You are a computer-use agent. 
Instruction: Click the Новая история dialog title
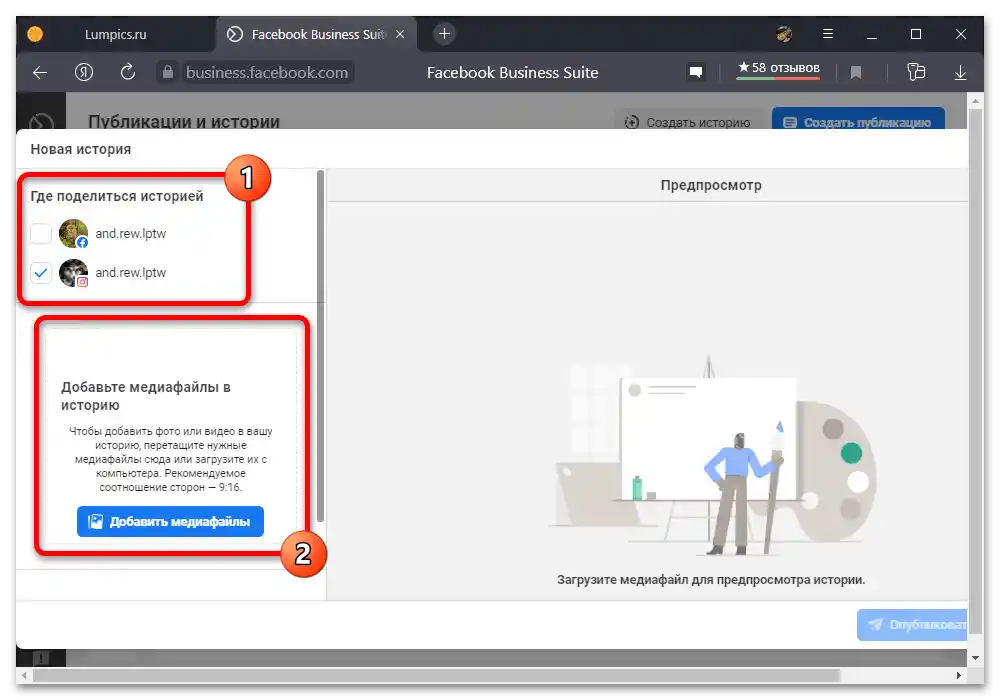pyautogui.click(x=81, y=149)
